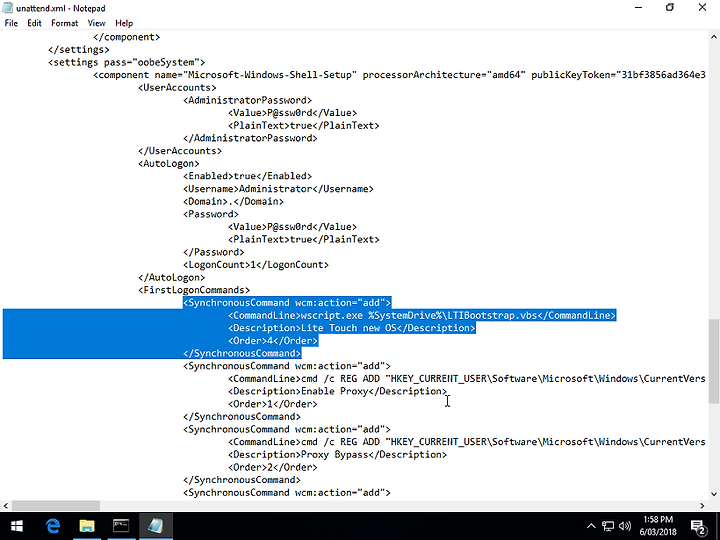Click the closing </AdministratorPassword> tag
The width and height of the screenshot is (720, 540).
(x=250, y=138)
